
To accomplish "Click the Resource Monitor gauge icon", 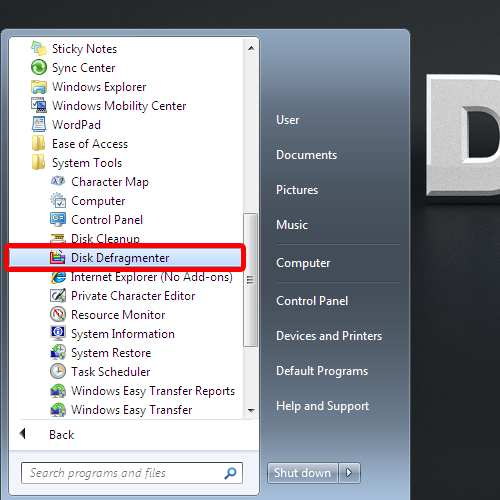I will pos(58,315).
